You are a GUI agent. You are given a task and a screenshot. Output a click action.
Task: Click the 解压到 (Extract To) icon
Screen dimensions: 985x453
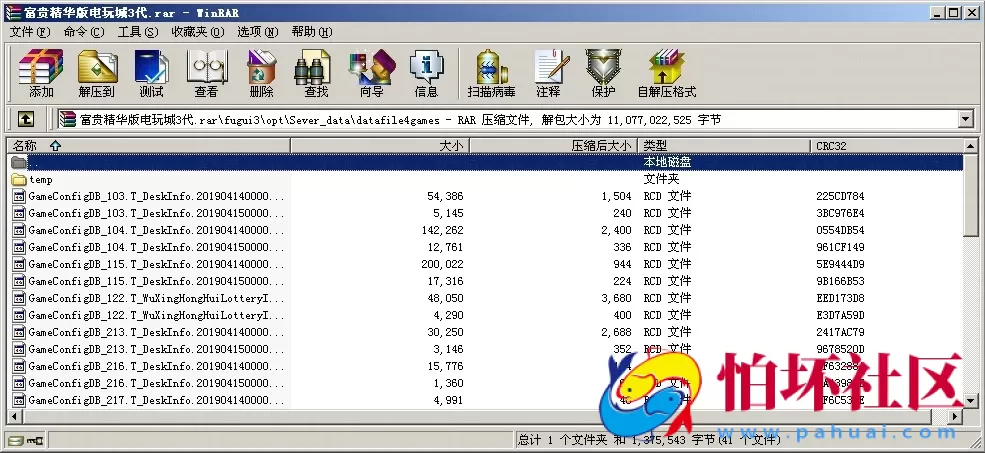pos(97,74)
